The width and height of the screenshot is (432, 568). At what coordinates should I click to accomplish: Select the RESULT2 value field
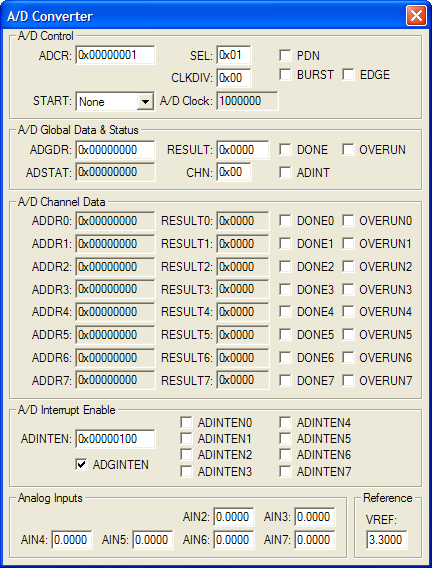[243, 267]
